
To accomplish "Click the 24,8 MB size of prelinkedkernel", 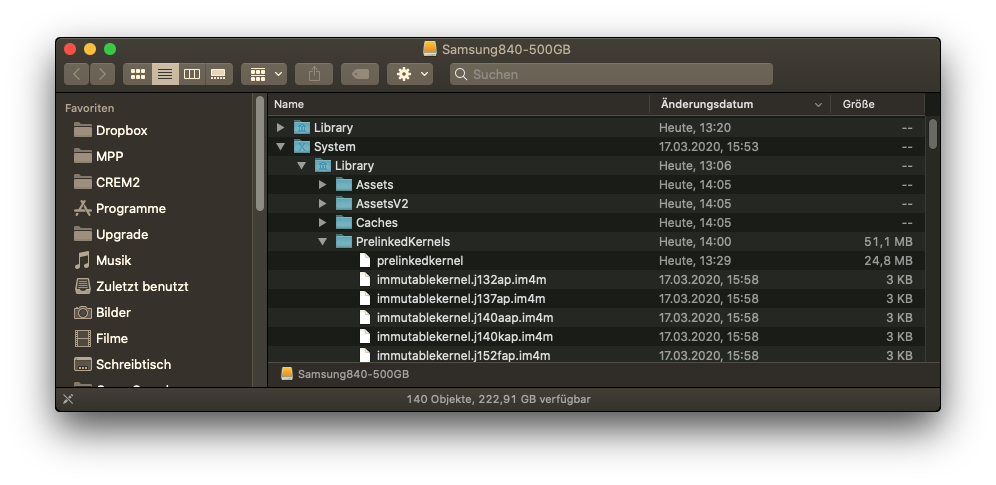I will pyautogui.click(x=888, y=261).
